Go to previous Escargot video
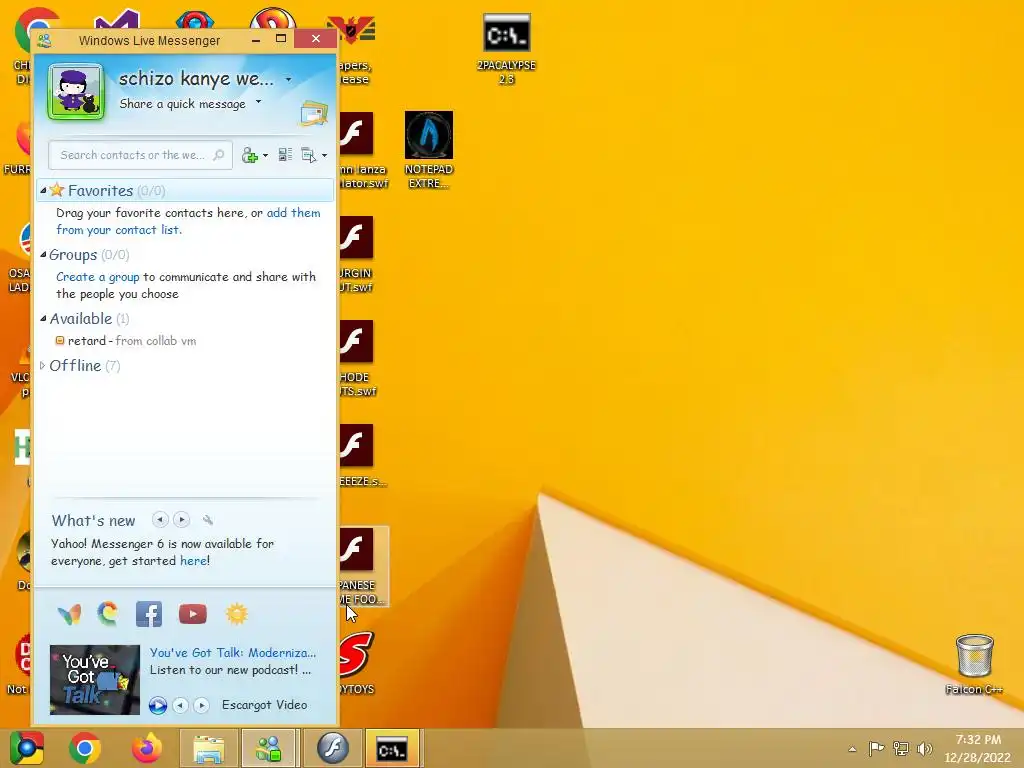 tap(180, 705)
